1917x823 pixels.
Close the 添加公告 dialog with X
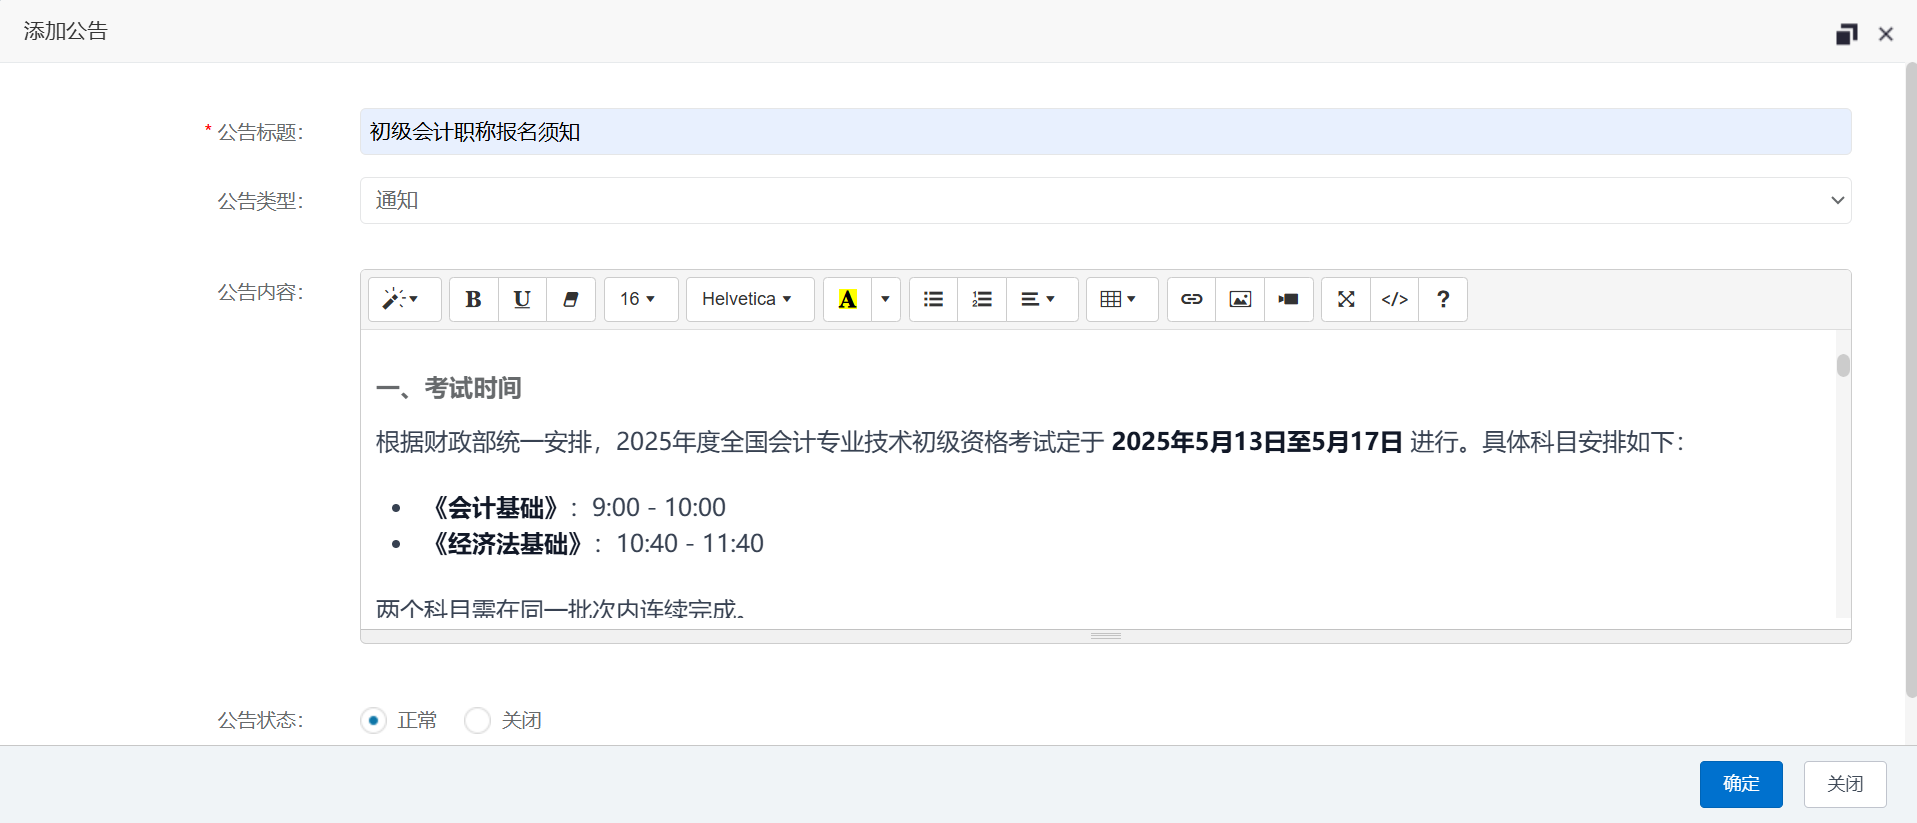point(1886,34)
